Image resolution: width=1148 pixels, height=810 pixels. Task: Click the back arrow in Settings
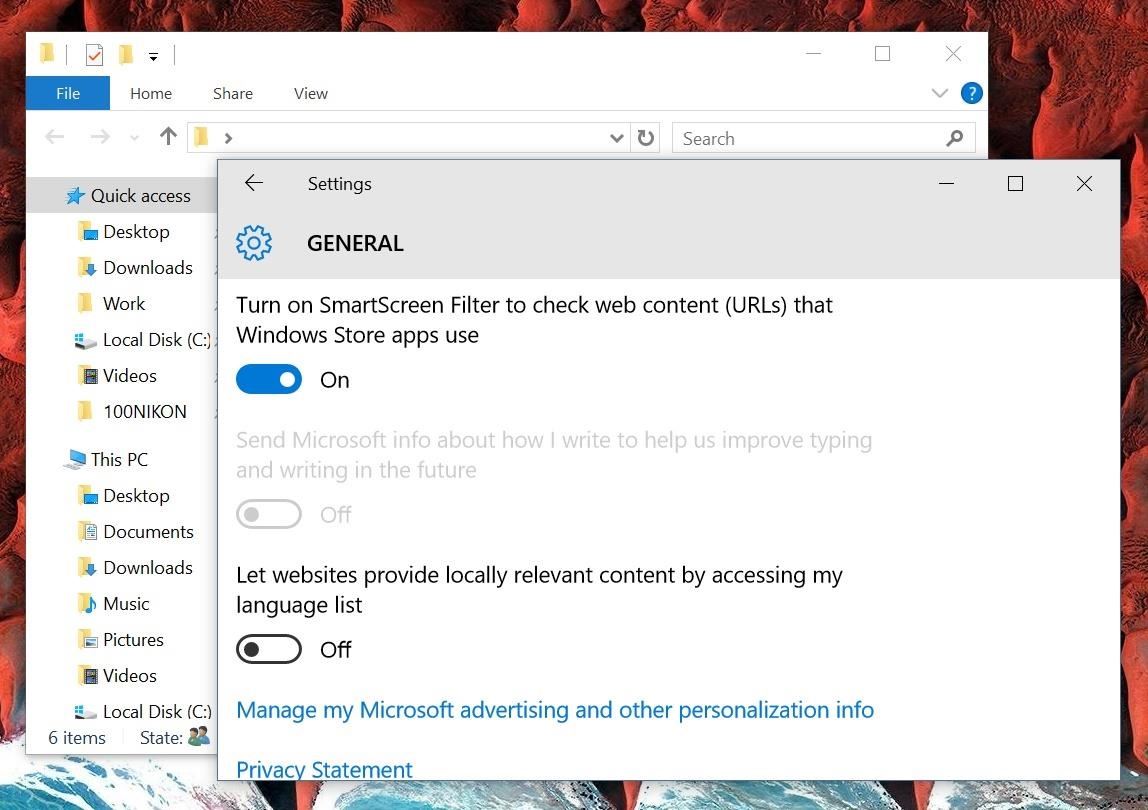pyautogui.click(x=254, y=183)
